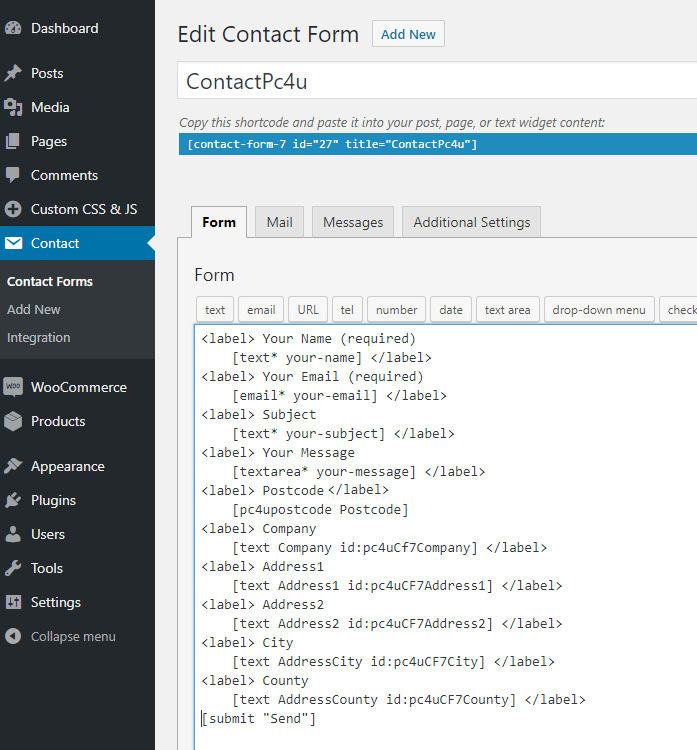
Task: Insert an email tag
Action: [261, 310]
